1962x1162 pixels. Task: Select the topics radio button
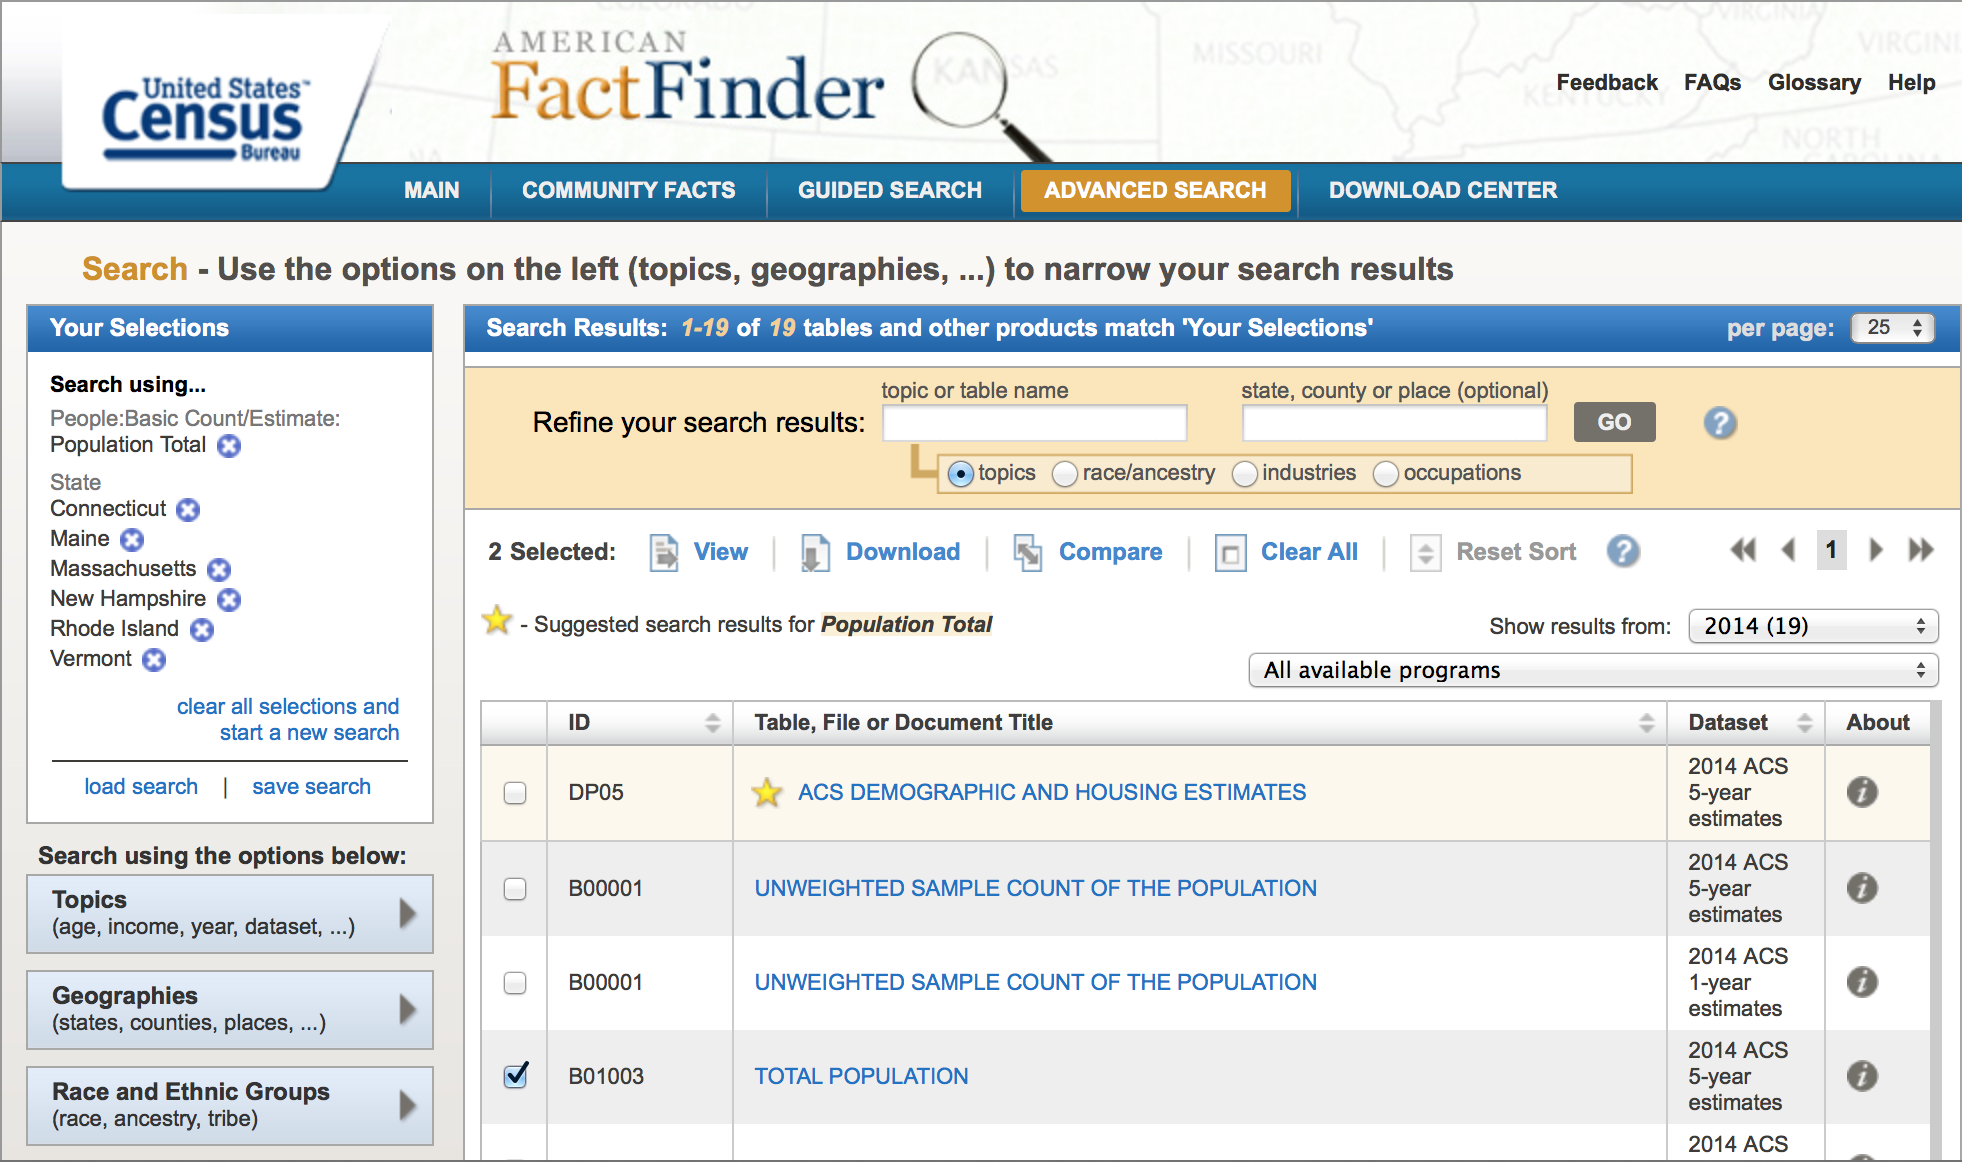[x=960, y=474]
